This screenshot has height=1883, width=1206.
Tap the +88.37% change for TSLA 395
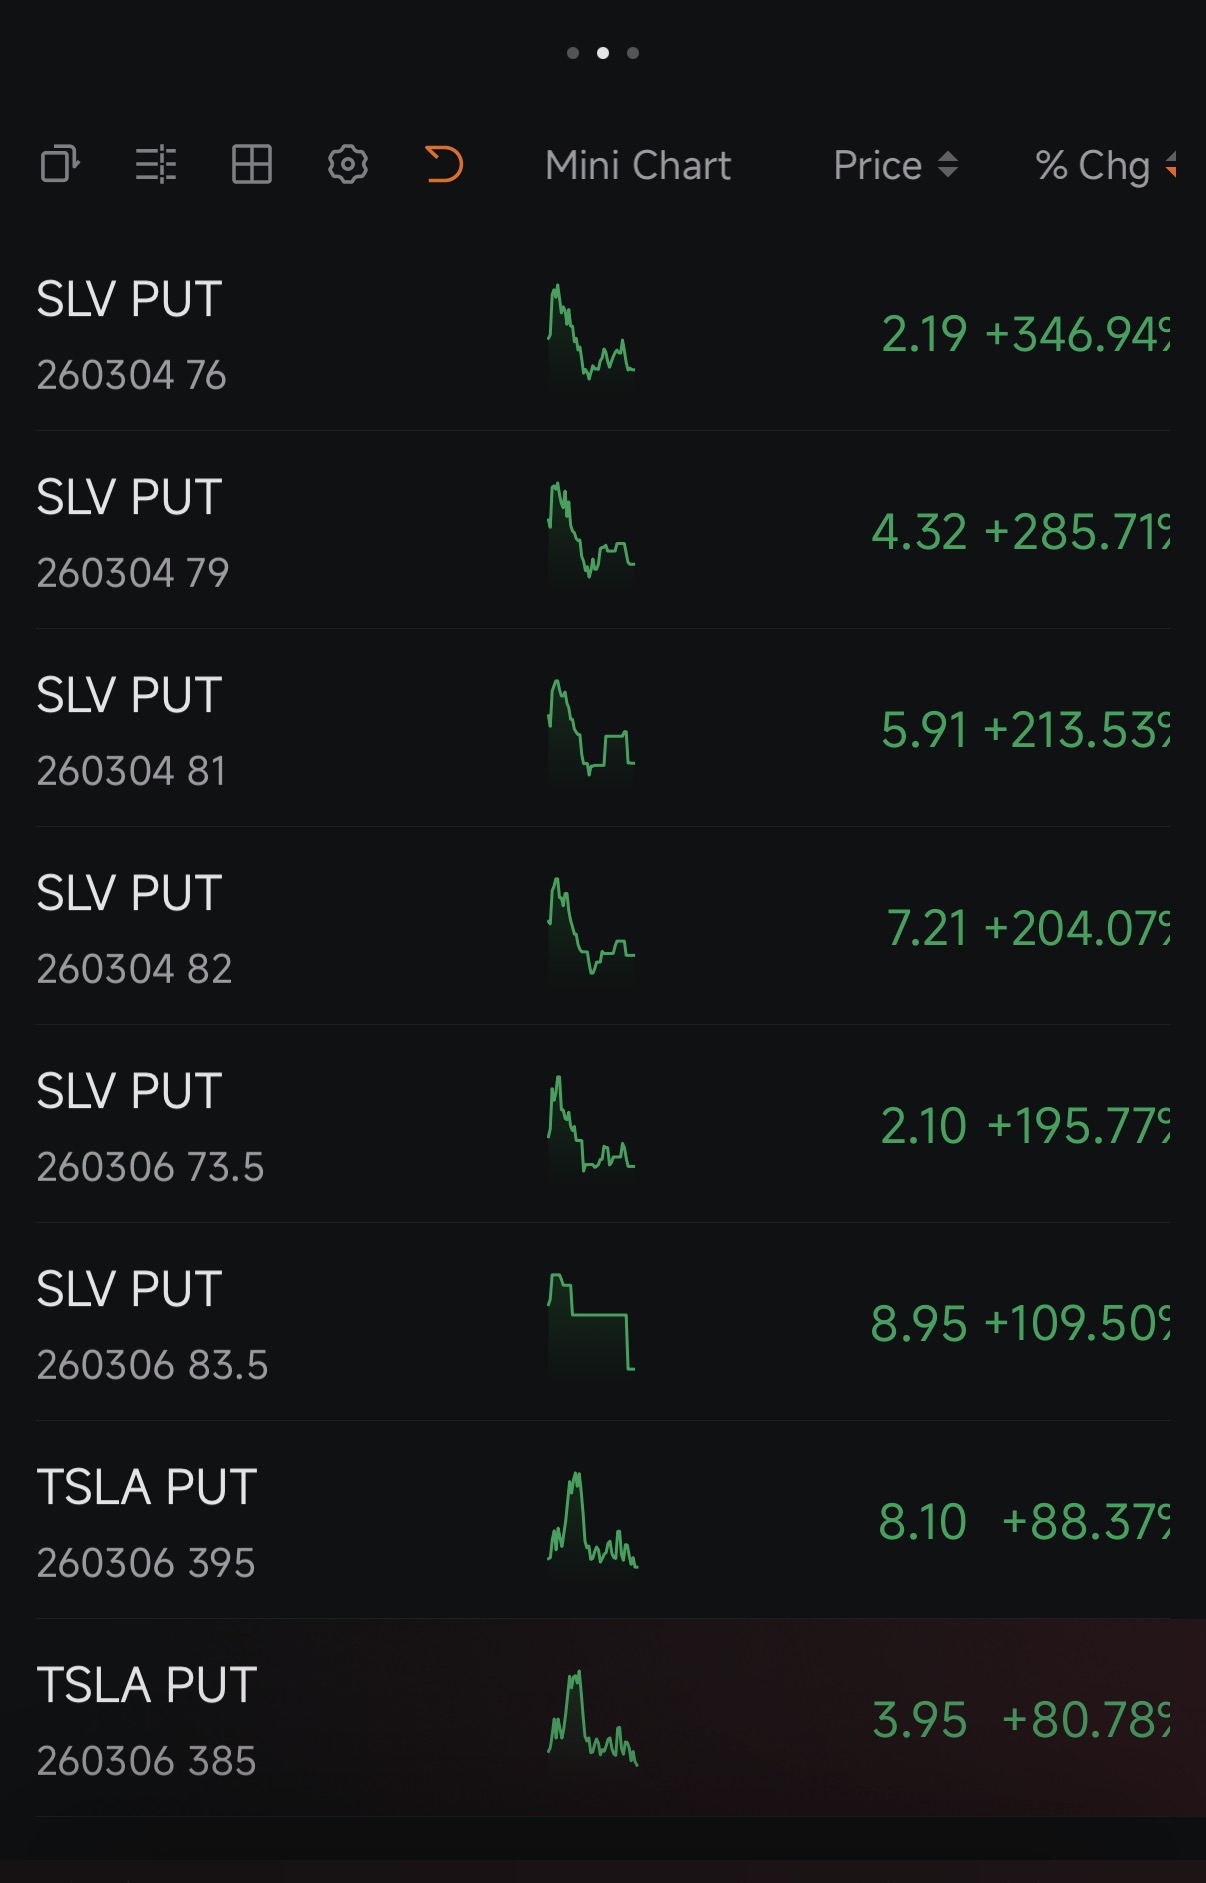1086,1522
